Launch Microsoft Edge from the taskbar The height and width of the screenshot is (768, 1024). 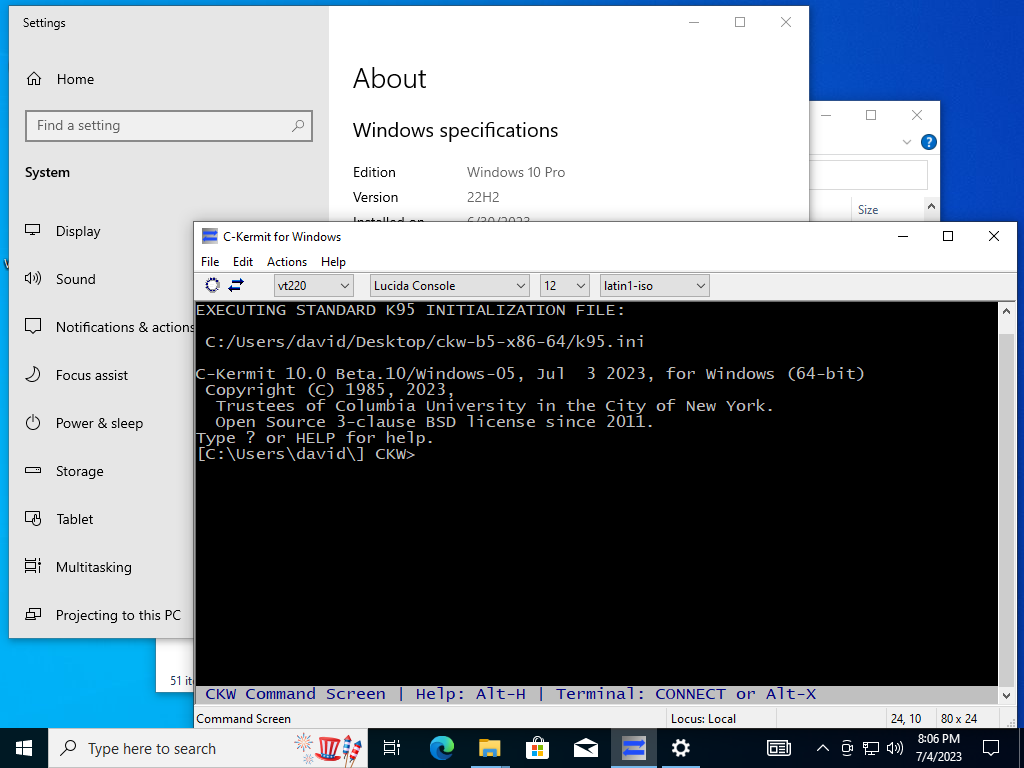pos(441,748)
